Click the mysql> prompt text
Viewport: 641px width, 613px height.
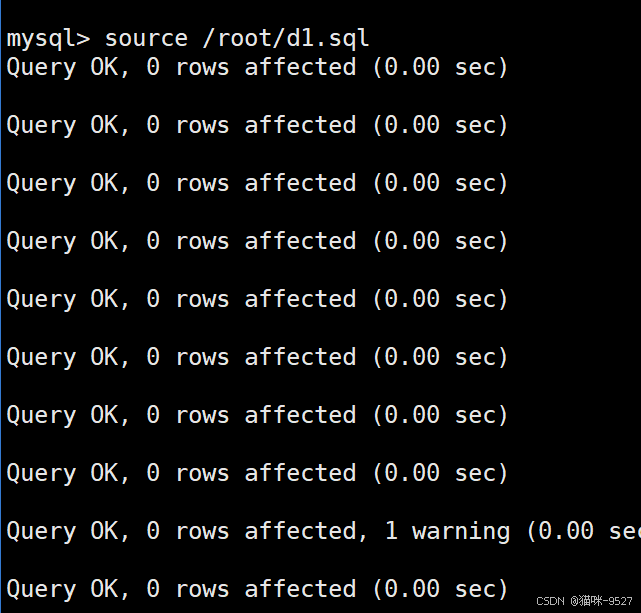click(x=48, y=39)
